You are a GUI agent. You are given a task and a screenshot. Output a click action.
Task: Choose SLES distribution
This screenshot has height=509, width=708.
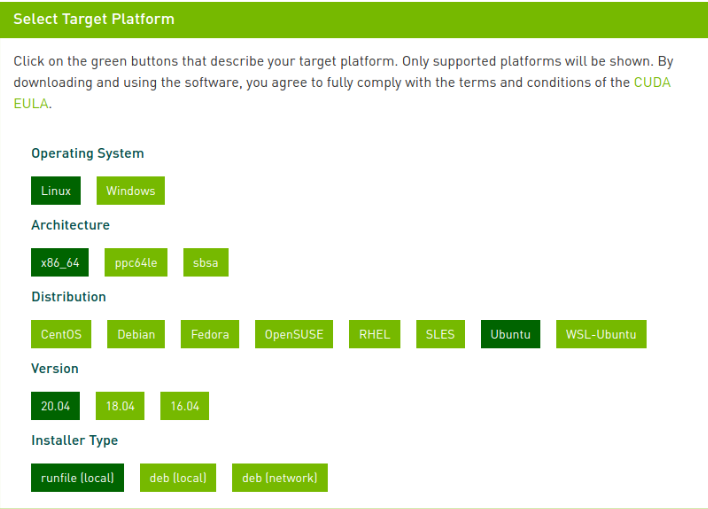click(440, 334)
